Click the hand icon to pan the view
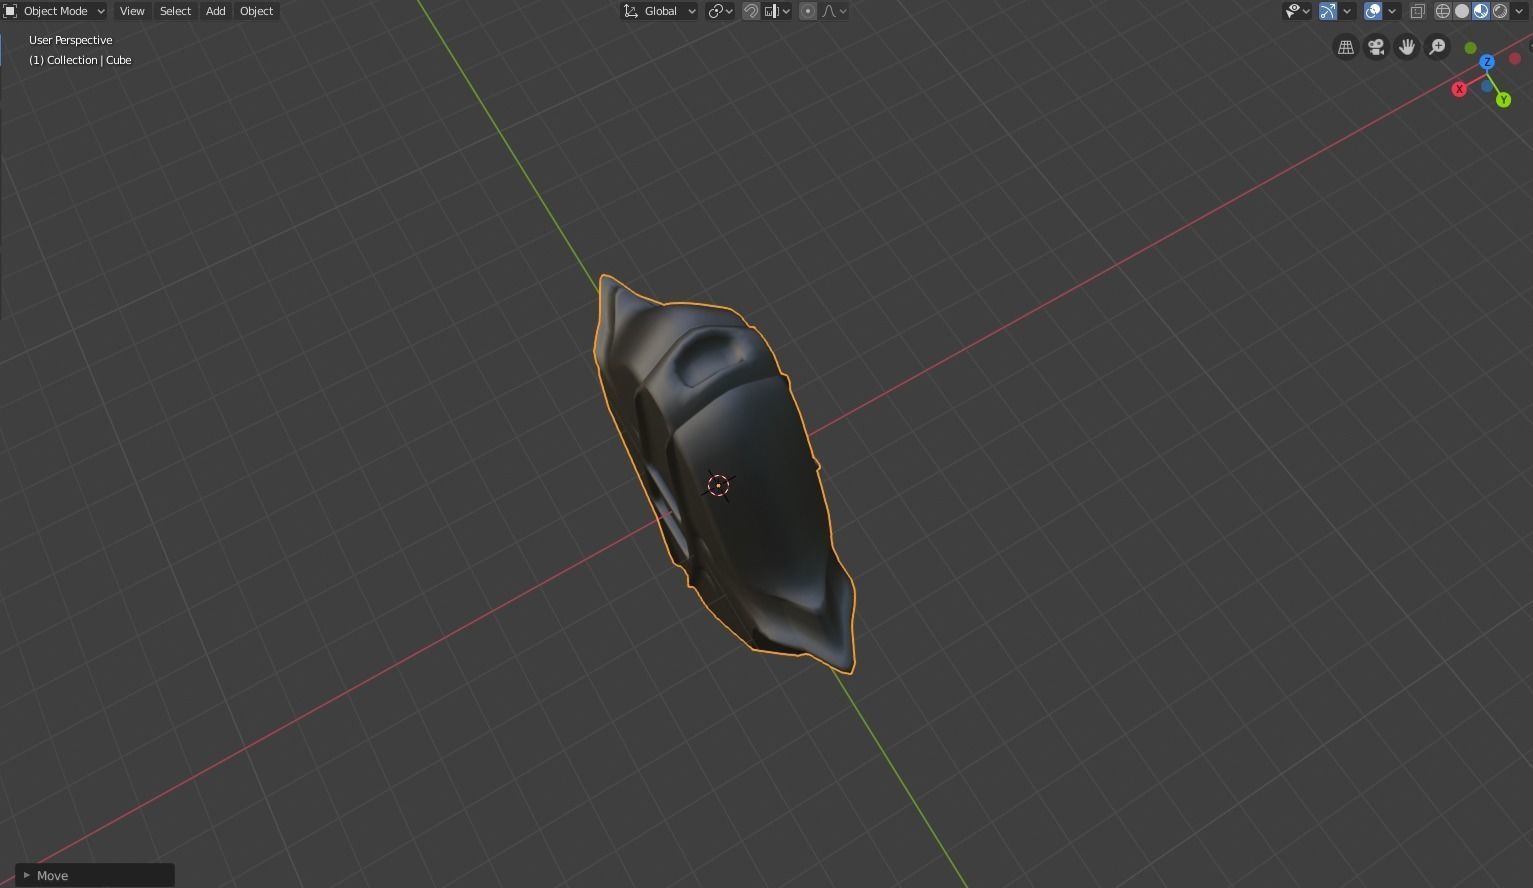The width and height of the screenshot is (1533, 888). point(1406,47)
